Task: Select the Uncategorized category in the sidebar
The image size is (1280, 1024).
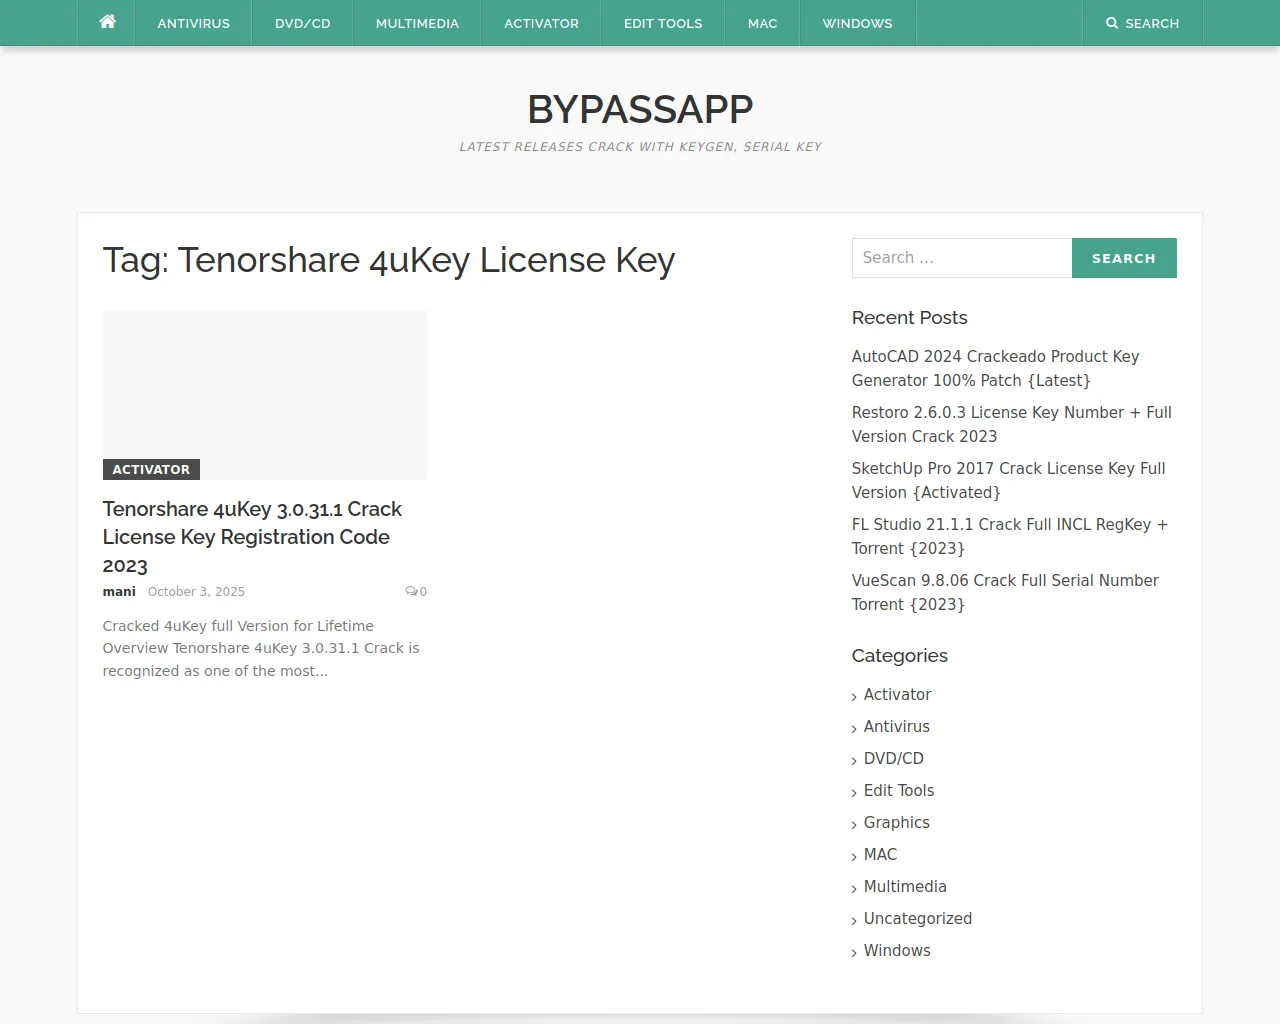Action: pyautogui.click(x=918, y=918)
